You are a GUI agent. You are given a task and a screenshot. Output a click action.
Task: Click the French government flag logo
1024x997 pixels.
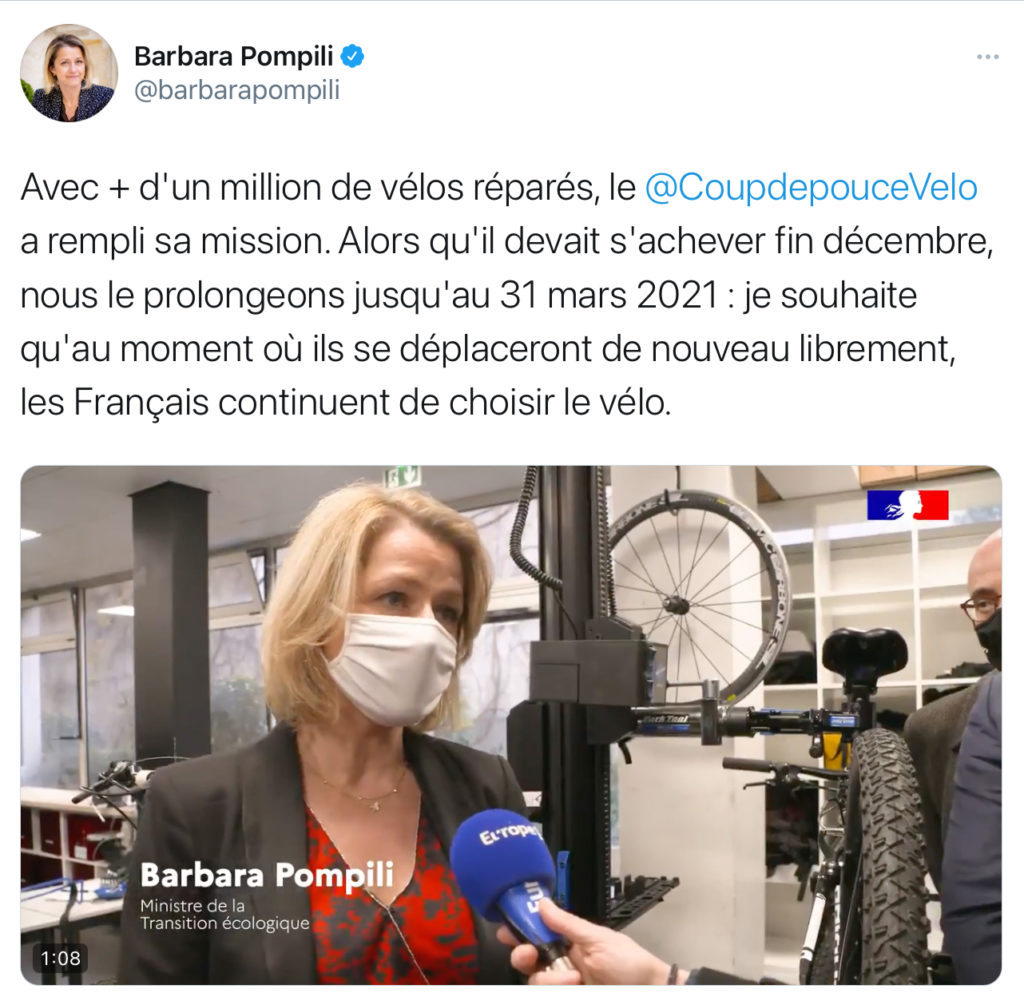point(908,505)
